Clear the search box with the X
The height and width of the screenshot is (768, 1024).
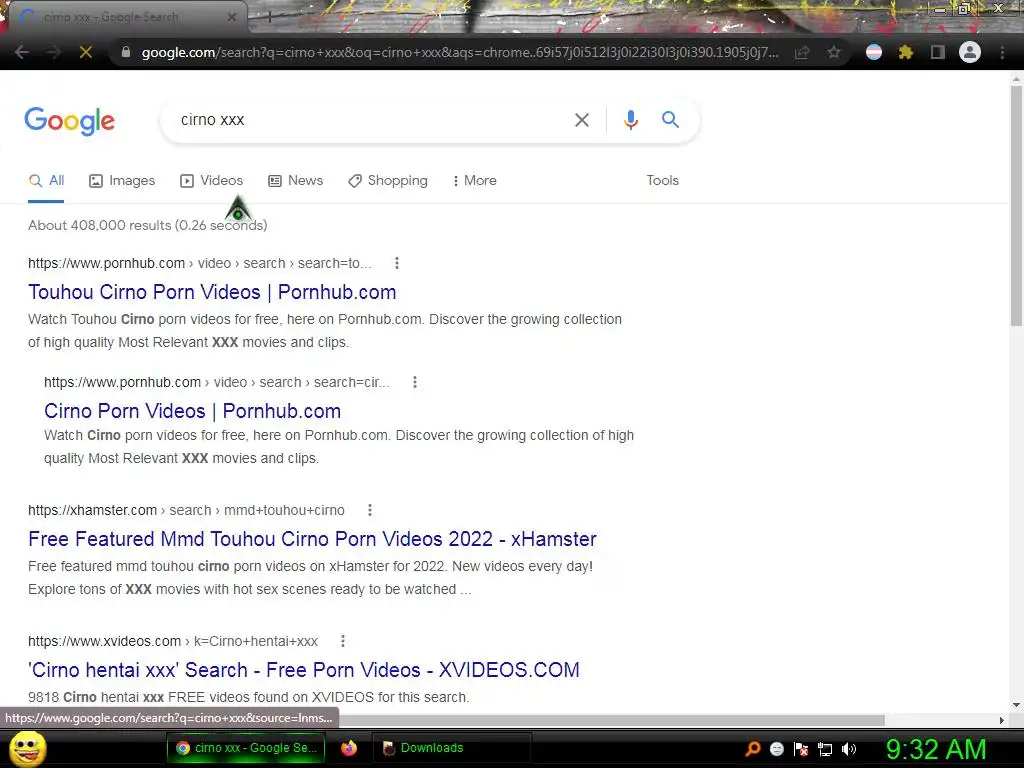pyautogui.click(x=582, y=120)
